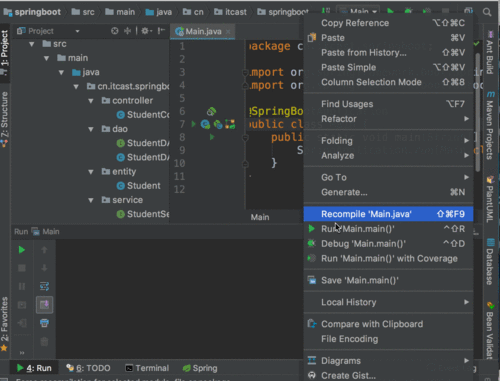This screenshot has height=381, width=500.
Task: Close the Main.java editor tab
Action: click(x=228, y=32)
